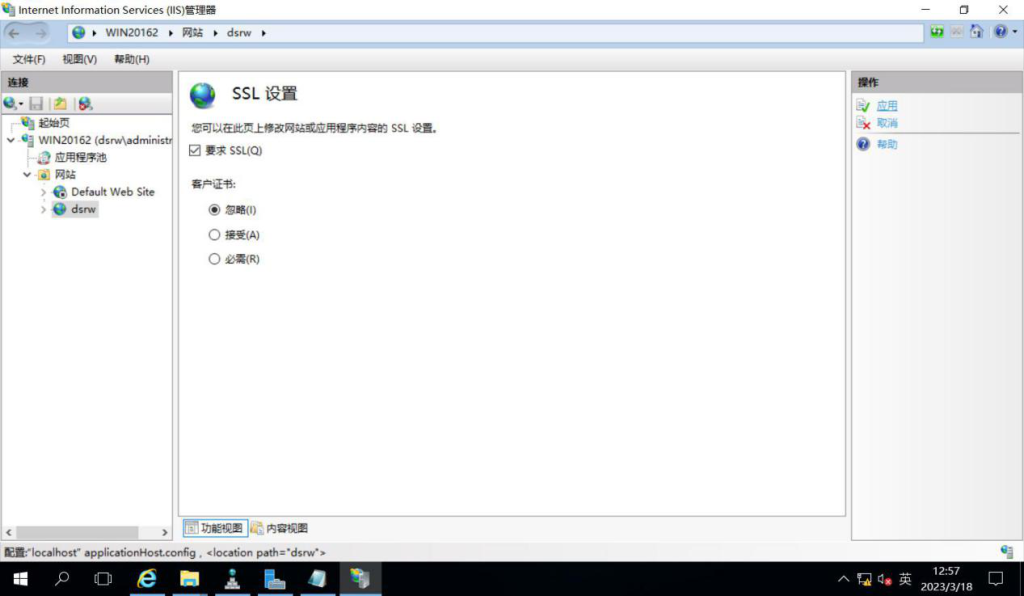Click the Connections pane scrollbar left arrow
The image size is (1024, 596).
8,533
